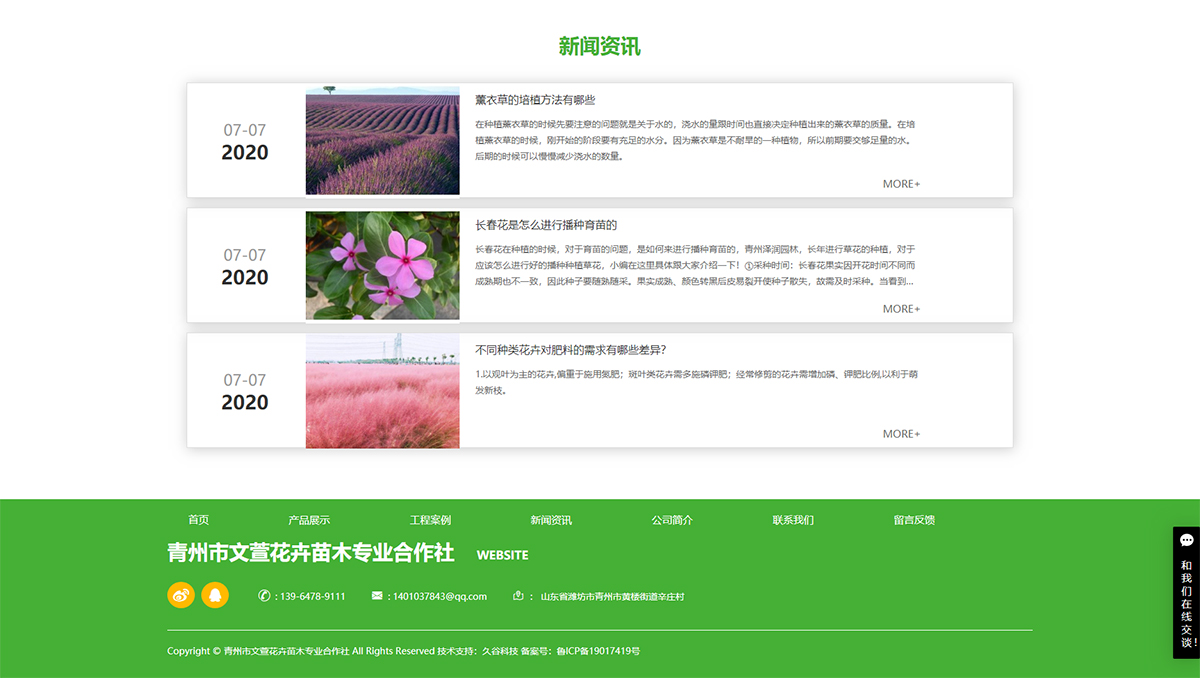The width and height of the screenshot is (1200, 678).
Task: Click the 新闻资讯 section heading
Action: tap(600, 46)
